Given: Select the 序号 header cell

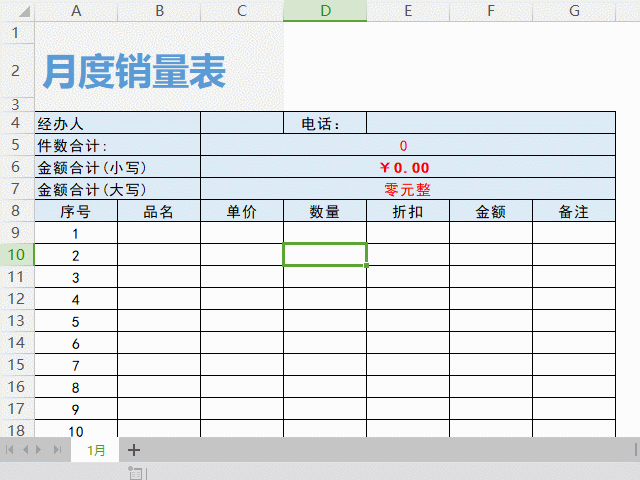Looking at the screenshot, I should click(x=76, y=211).
